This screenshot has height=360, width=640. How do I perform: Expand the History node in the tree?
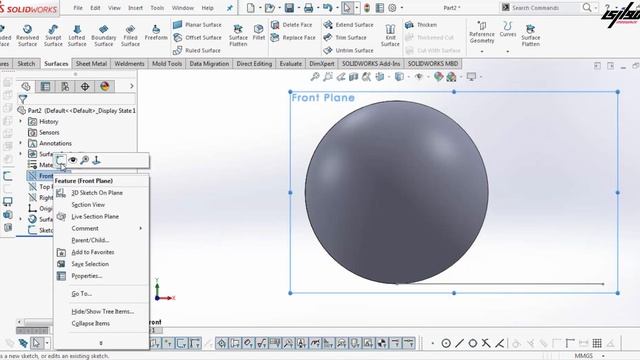tap(20, 121)
